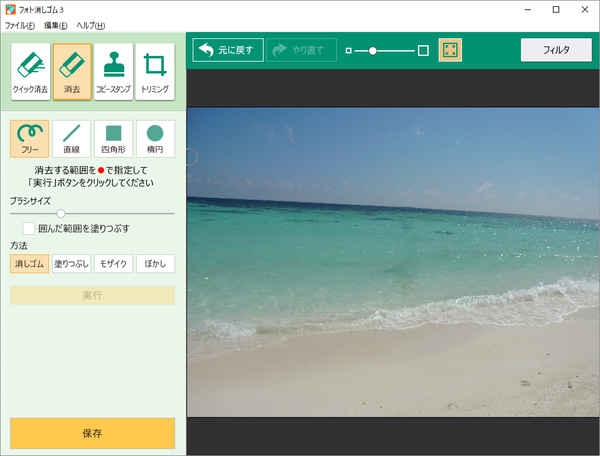Screen dimensions: 600x456
Task: Click the 保存 save button
Action: [93, 433]
